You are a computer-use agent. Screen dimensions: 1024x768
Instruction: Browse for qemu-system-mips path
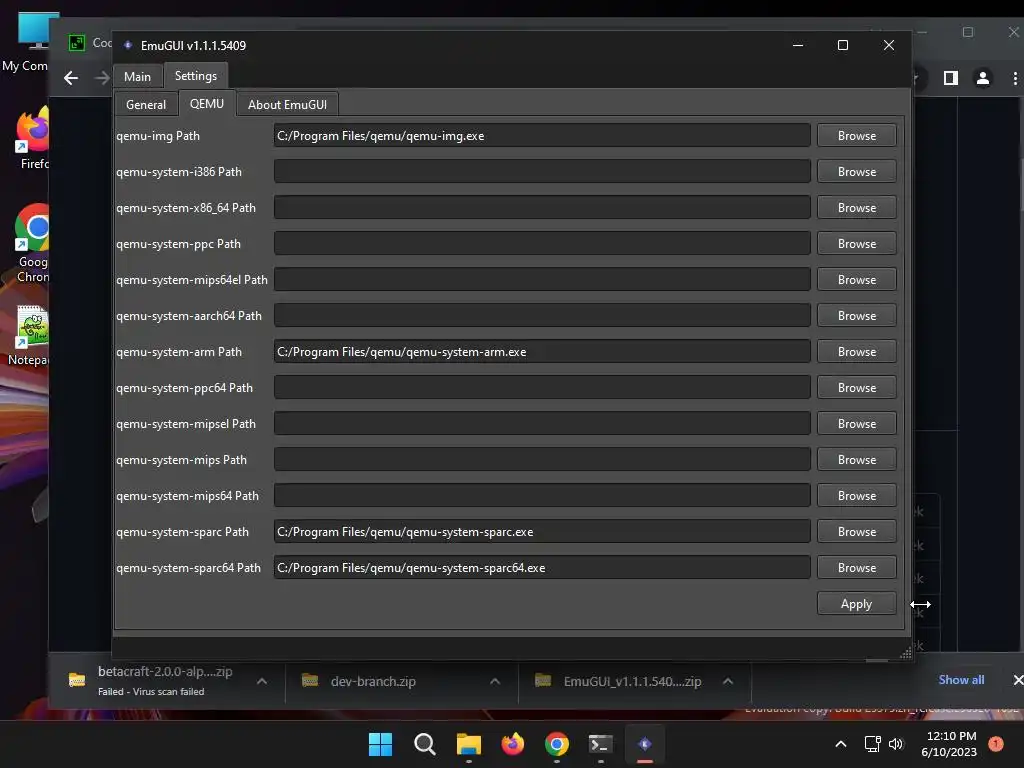pos(856,460)
